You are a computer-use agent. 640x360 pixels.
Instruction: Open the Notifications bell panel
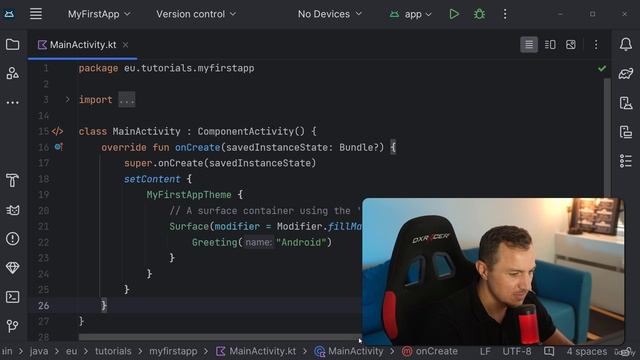[626, 44]
